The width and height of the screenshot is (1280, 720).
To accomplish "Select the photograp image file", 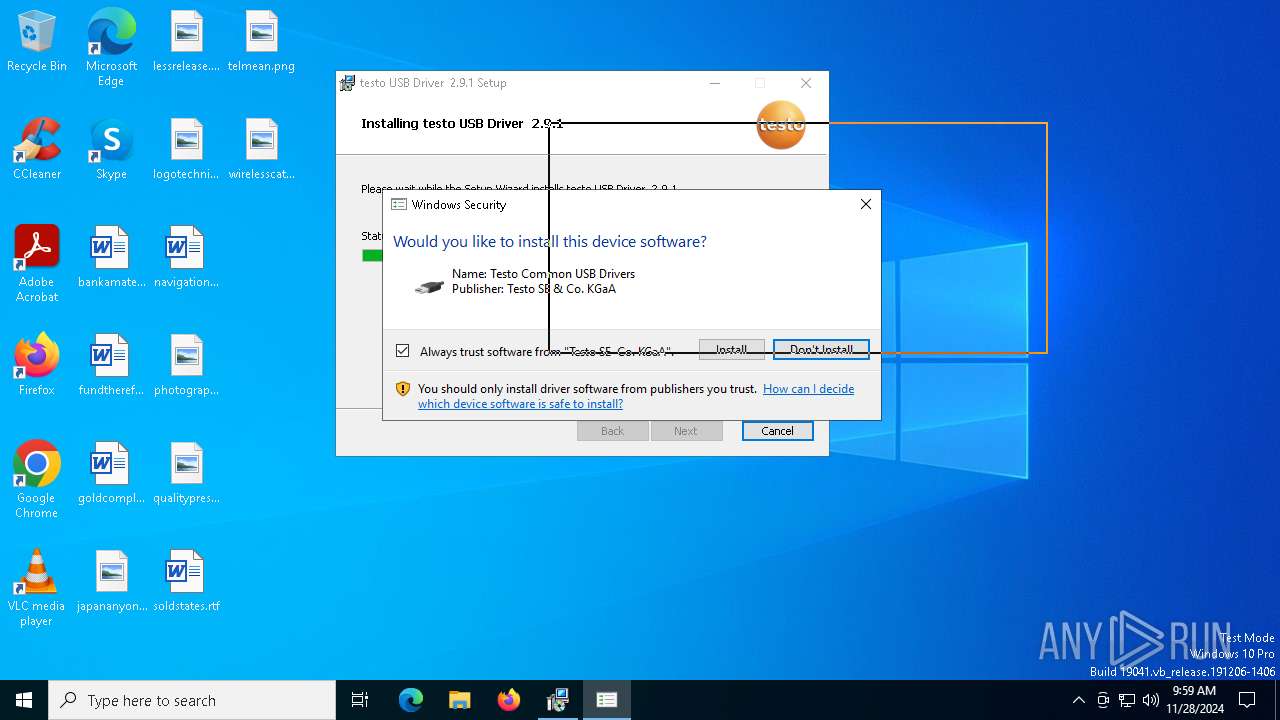I will pos(186,365).
